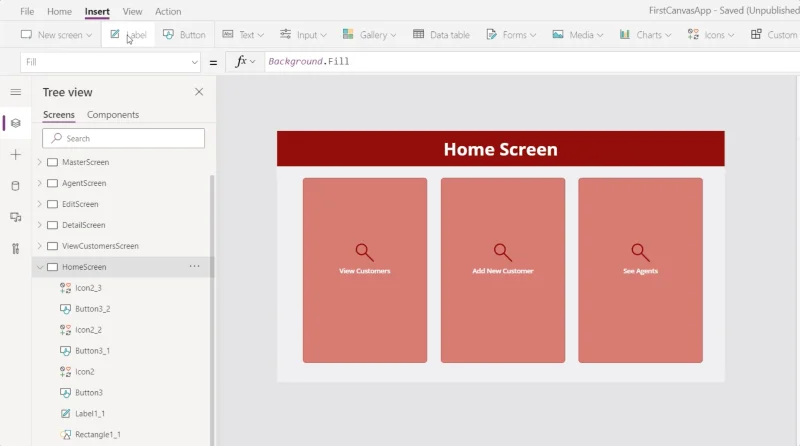Open the Charts dropdown
The height and width of the screenshot is (446, 800).
pyautogui.click(x=645, y=35)
